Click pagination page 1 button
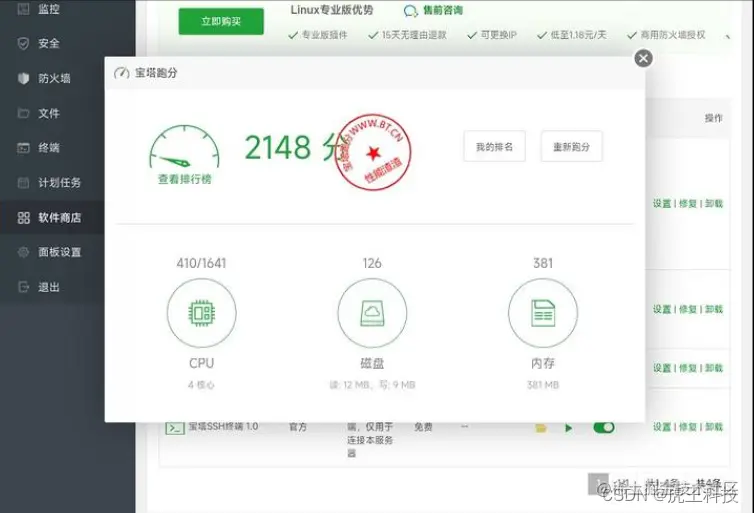 [x=598, y=484]
